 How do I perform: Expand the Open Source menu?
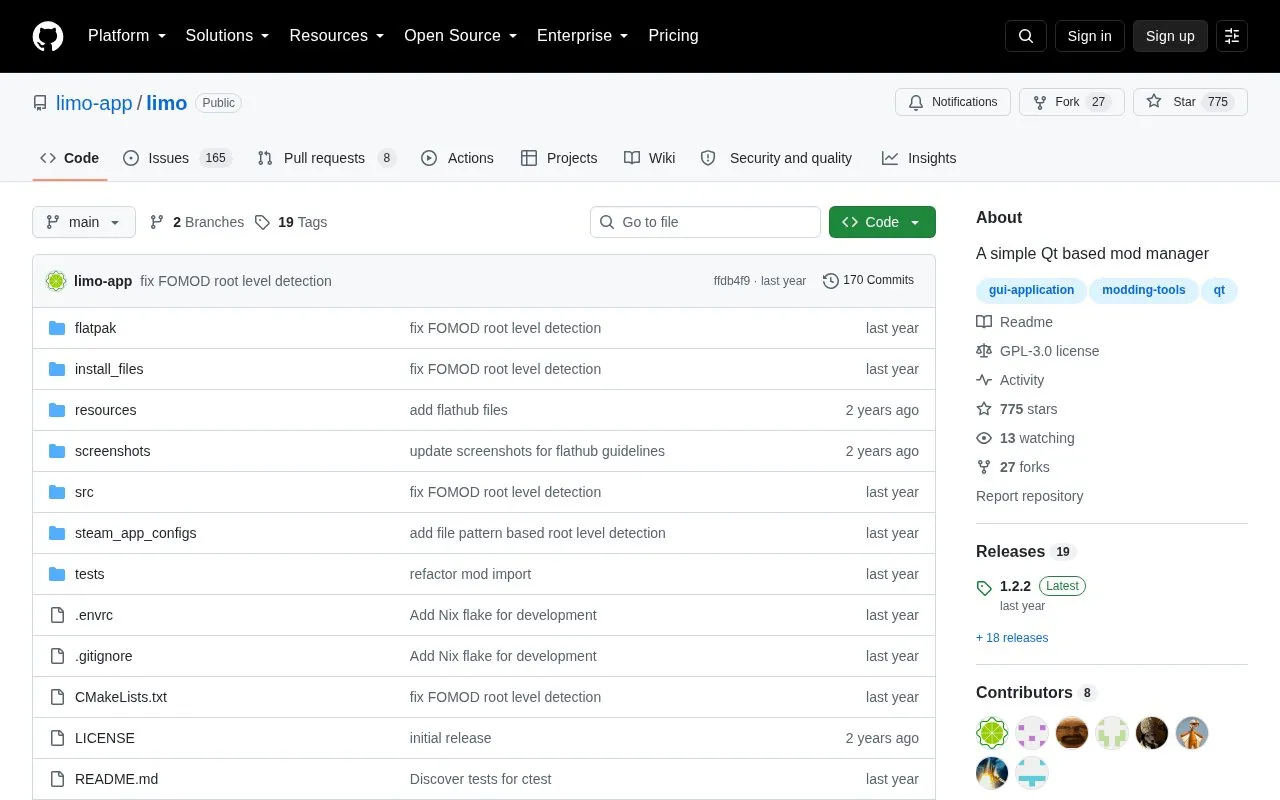(x=461, y=36)
